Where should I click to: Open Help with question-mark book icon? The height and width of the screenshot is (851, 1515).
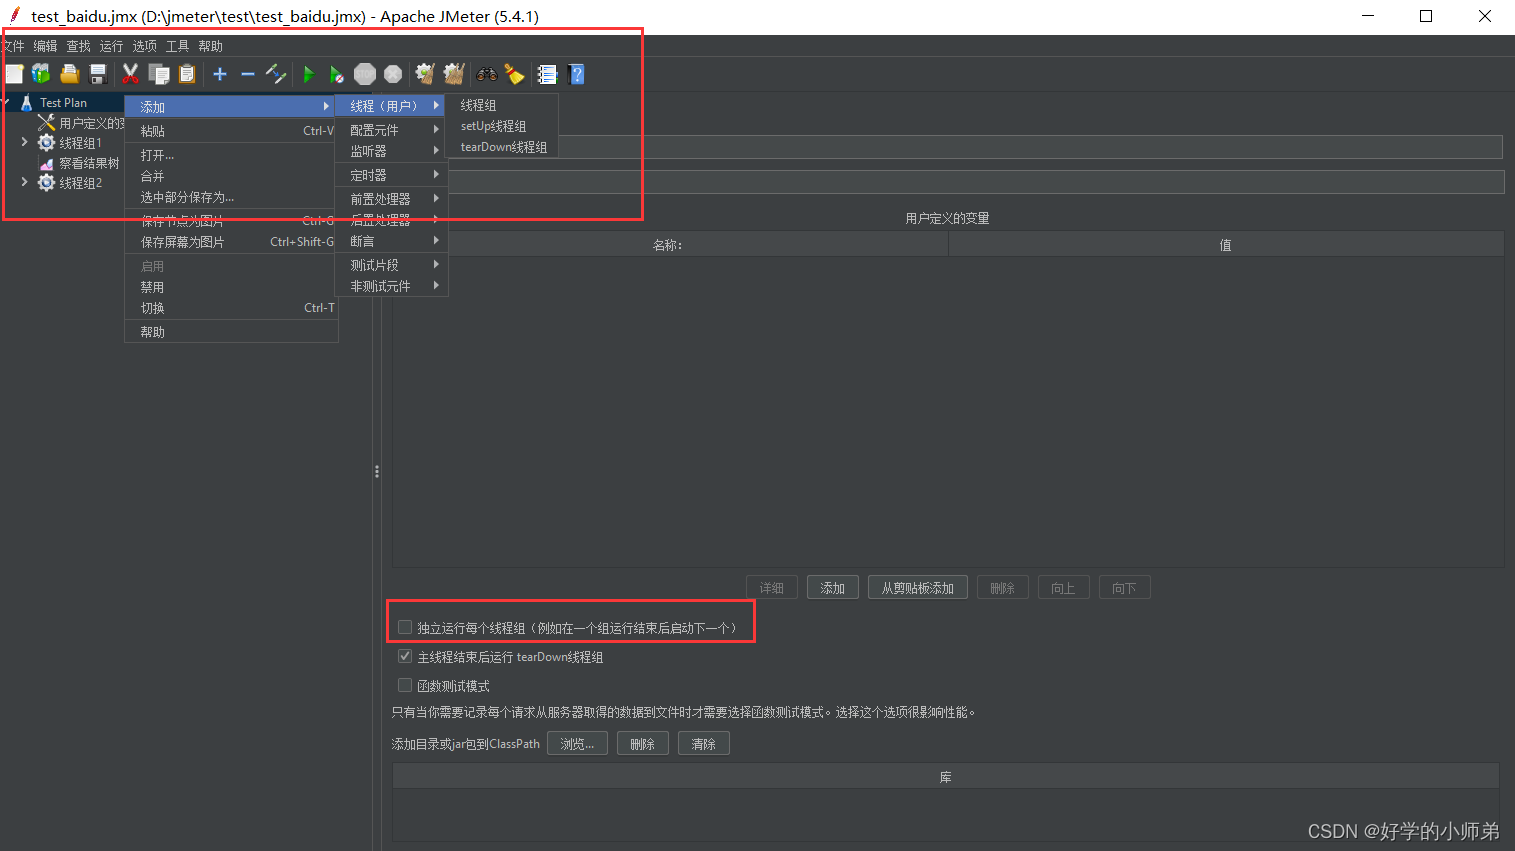(576, 74)
